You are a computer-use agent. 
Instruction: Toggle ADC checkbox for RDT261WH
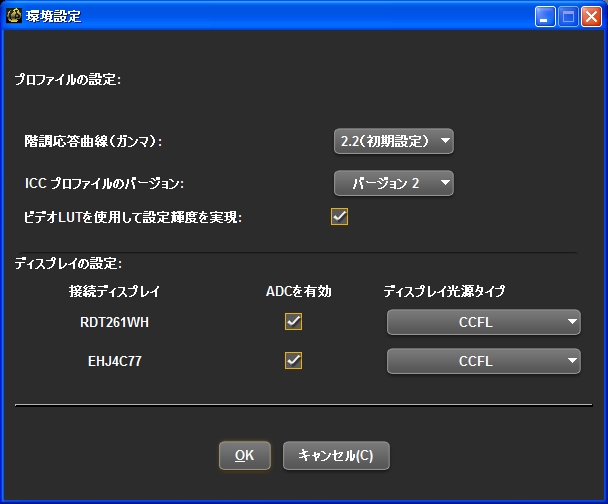294,322
